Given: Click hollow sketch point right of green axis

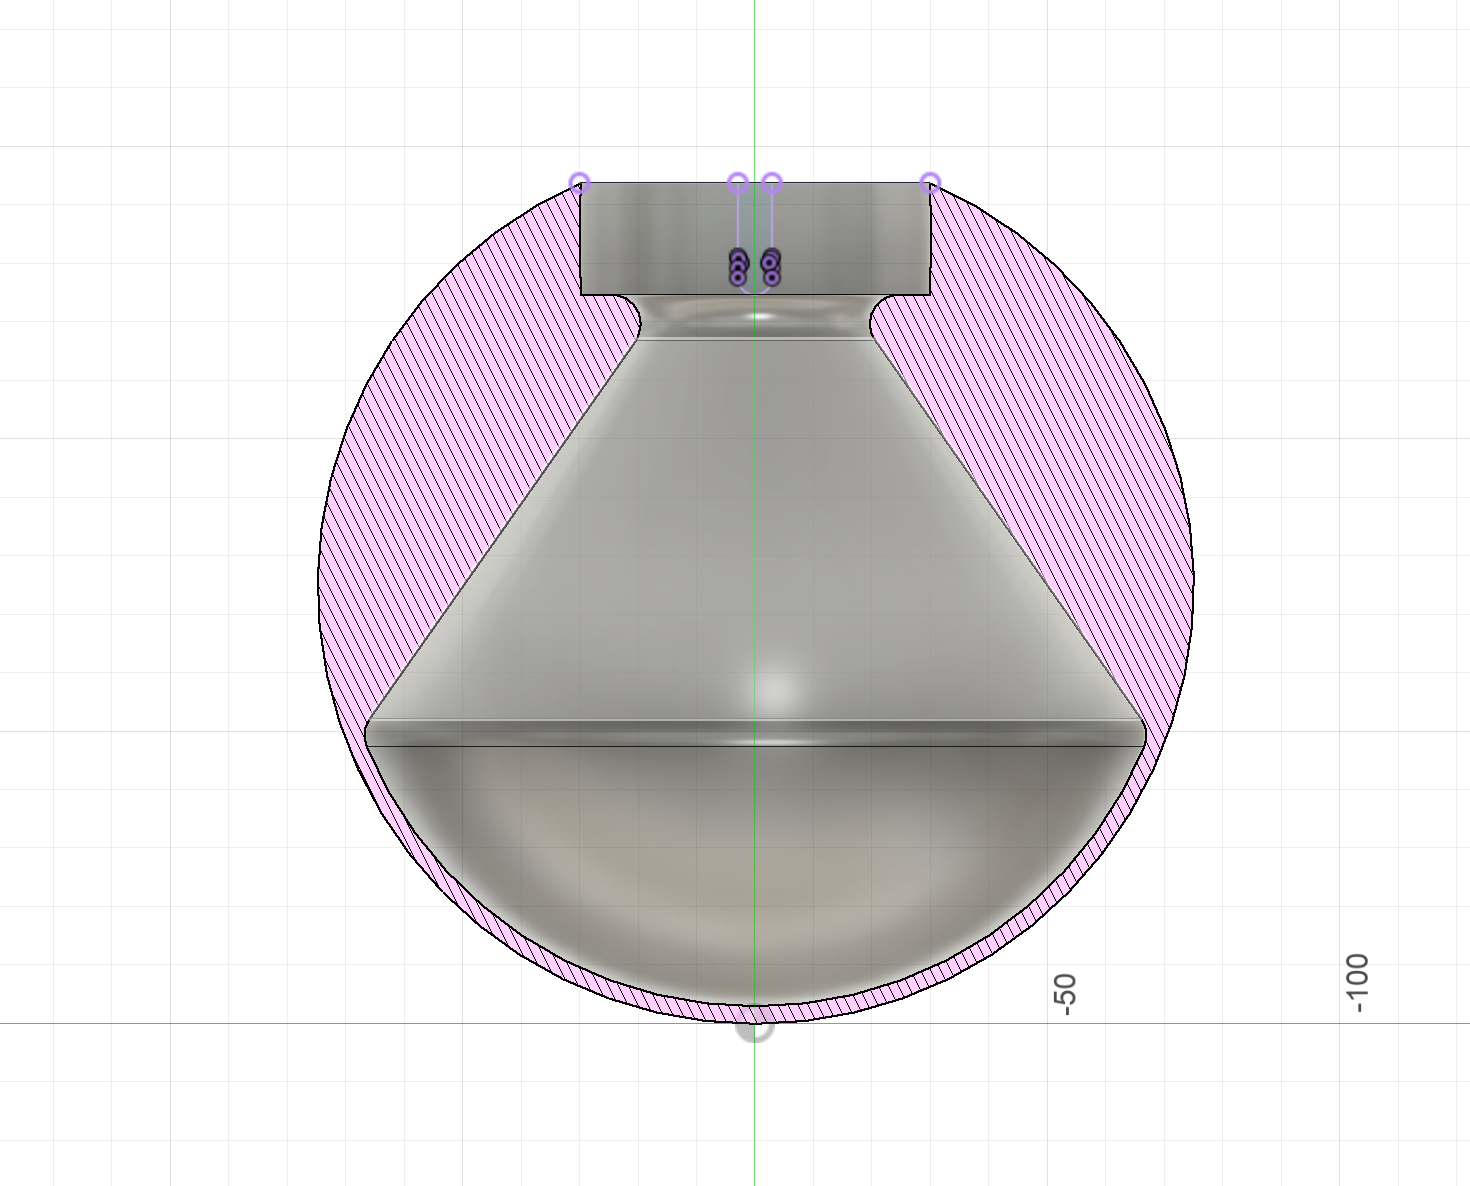Looking at the screenshot, I should tap(771, 183).
